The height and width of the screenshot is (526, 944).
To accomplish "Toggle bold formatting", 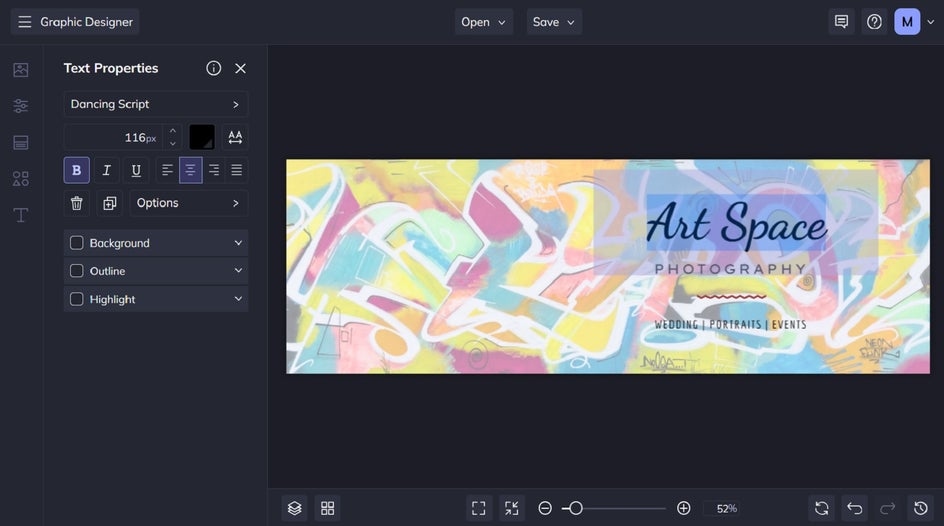I will pos(76,170).
